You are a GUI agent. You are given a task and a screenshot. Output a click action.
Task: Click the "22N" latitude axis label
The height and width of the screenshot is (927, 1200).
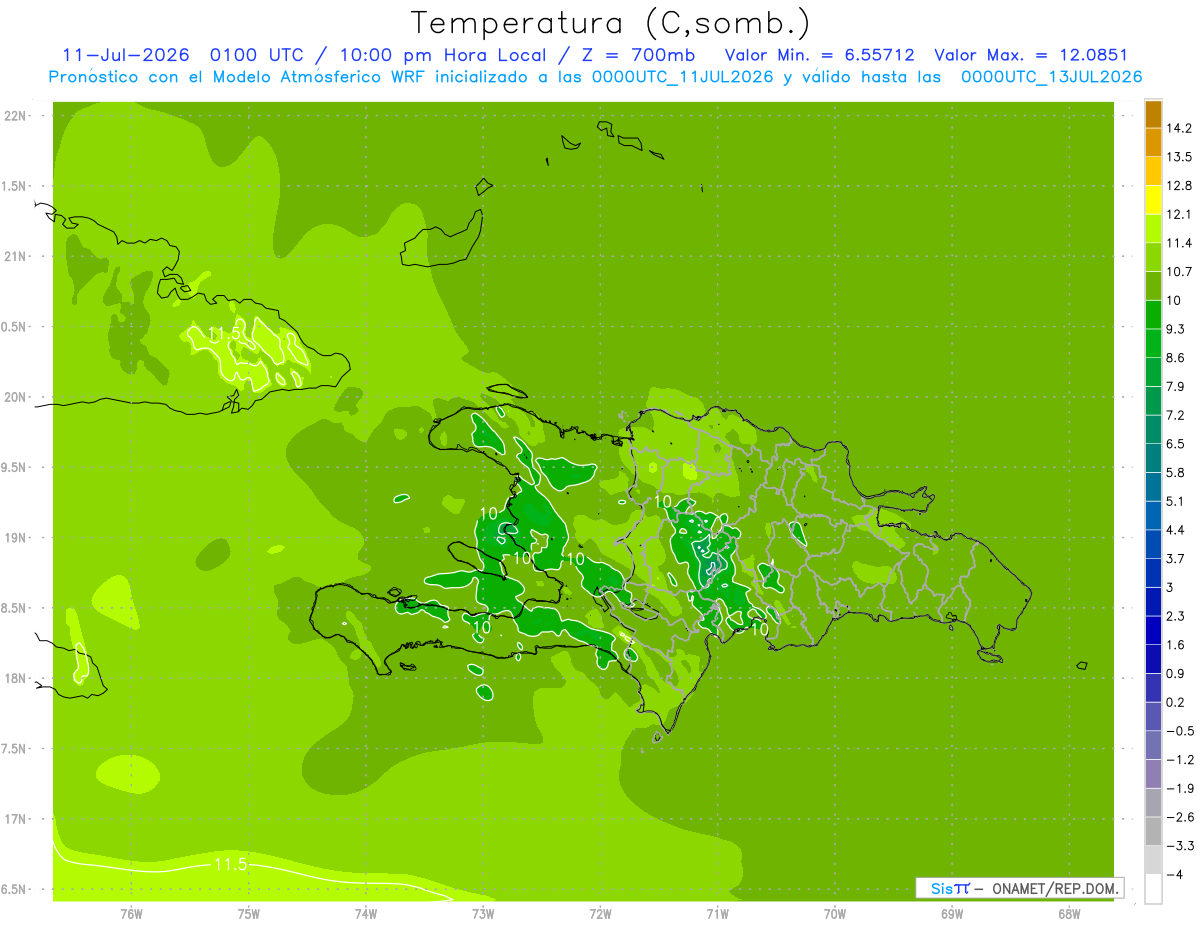(15, 116)
